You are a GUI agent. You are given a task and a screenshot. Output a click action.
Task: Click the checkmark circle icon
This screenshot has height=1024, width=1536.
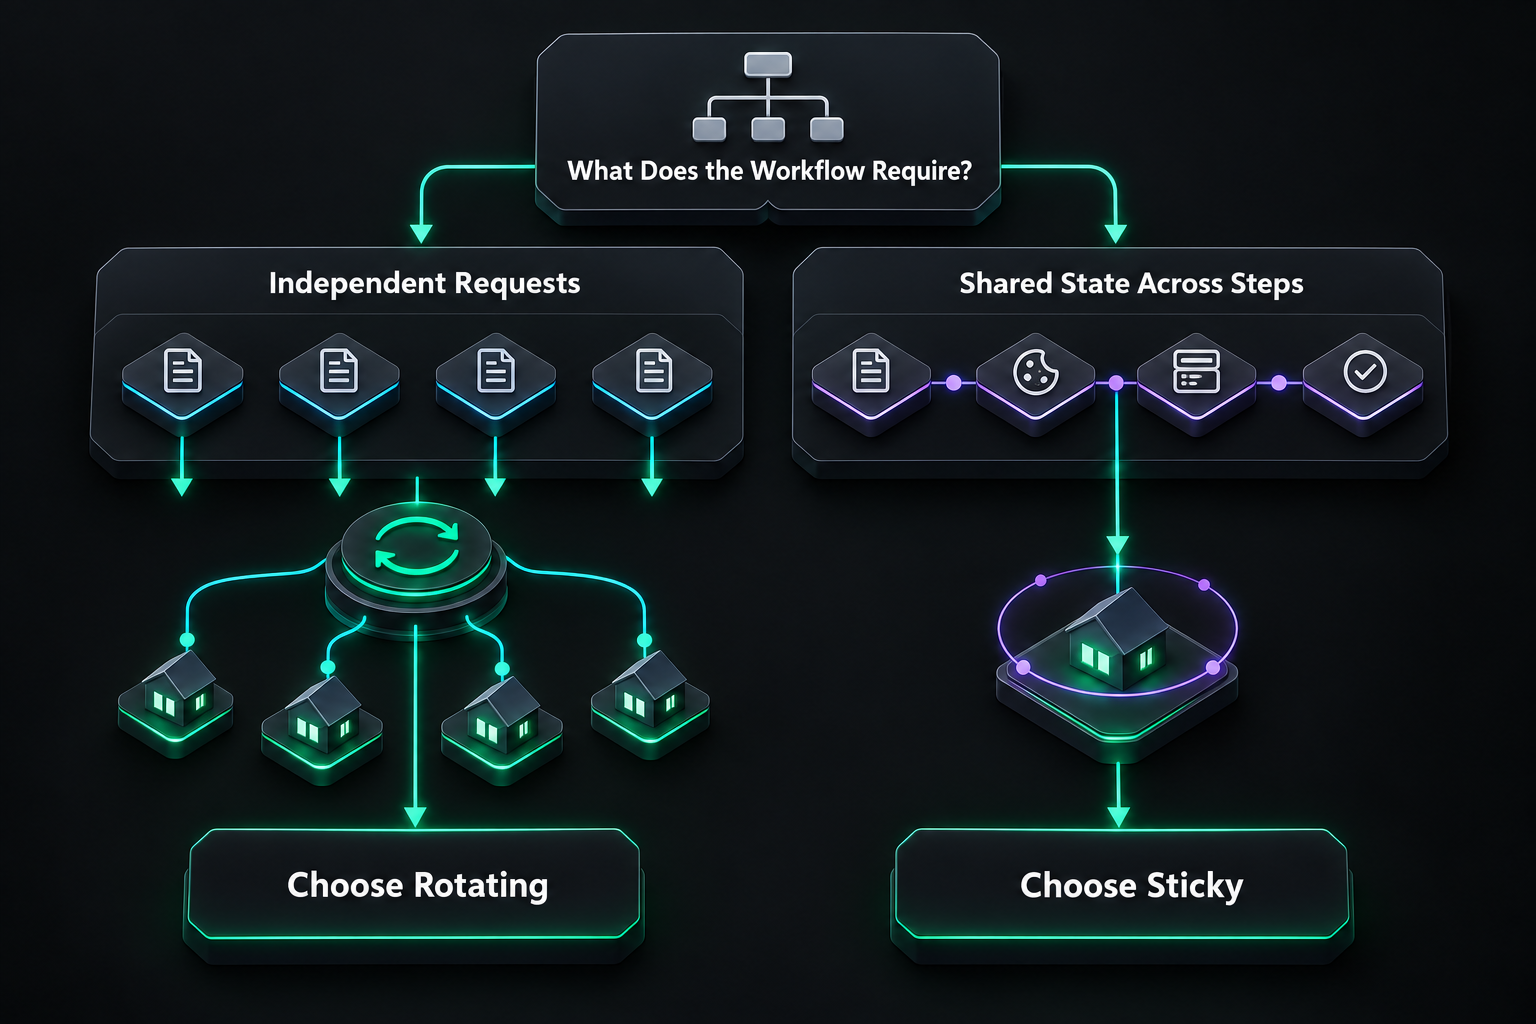1365,371
